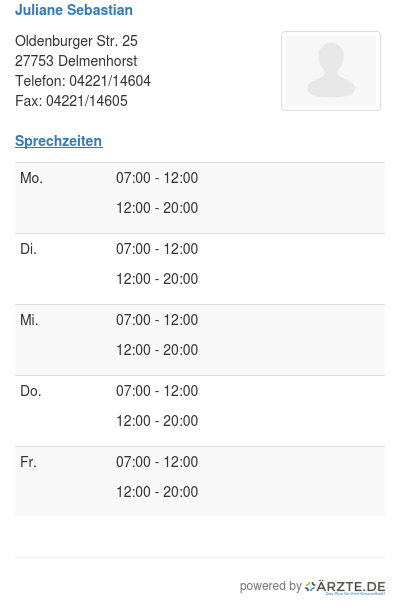Click the ÄRZTE.DE logo
Screen dimensions: 400x607
345,587
